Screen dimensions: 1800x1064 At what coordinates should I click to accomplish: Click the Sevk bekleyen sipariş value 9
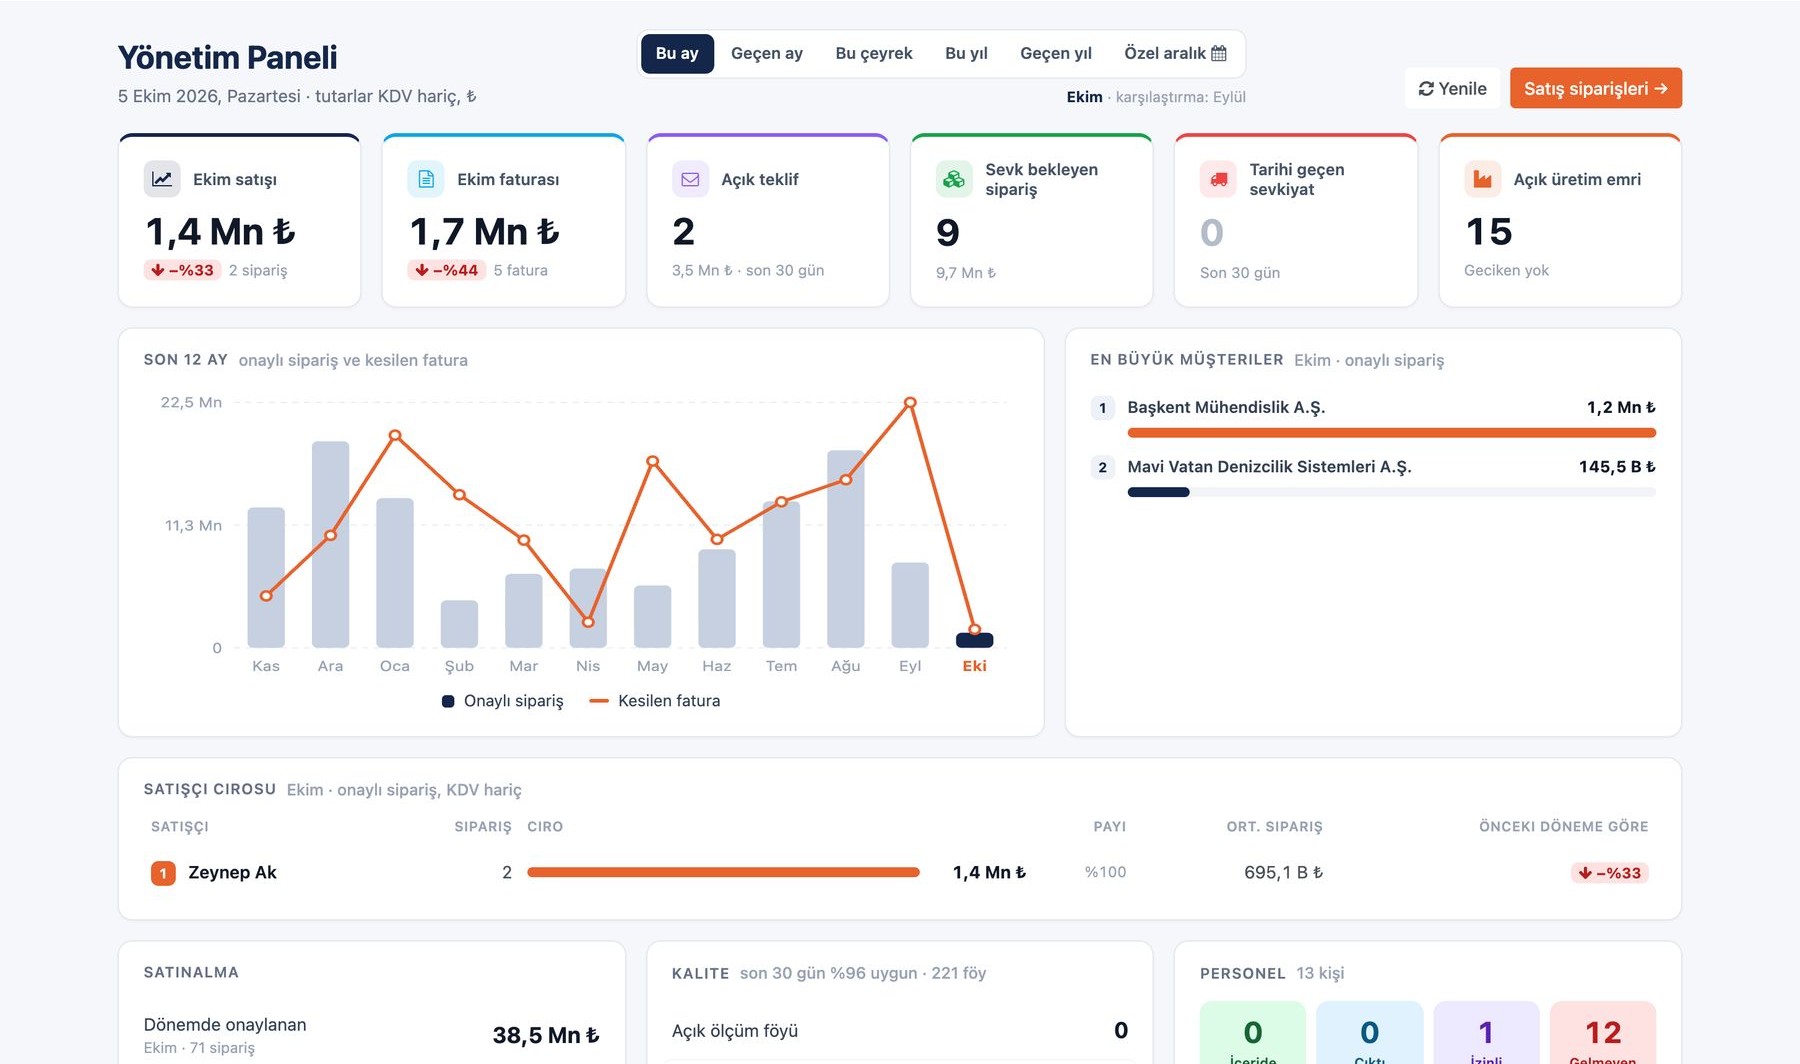pyautogui.click(x=948, y=233)
